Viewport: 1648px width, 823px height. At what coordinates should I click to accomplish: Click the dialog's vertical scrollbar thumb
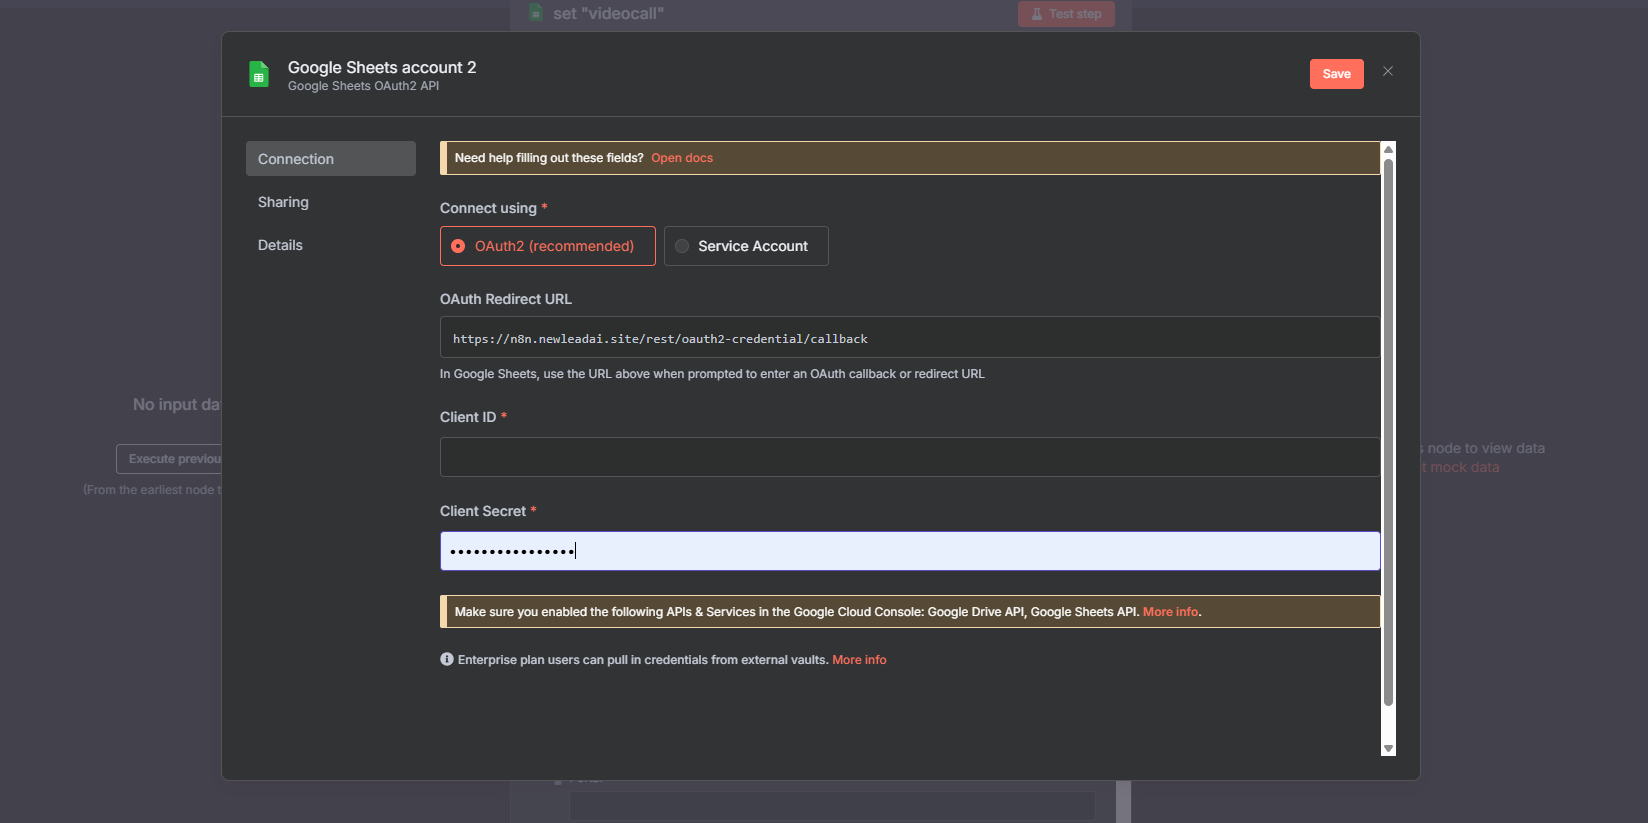[x=1388, y=432]
